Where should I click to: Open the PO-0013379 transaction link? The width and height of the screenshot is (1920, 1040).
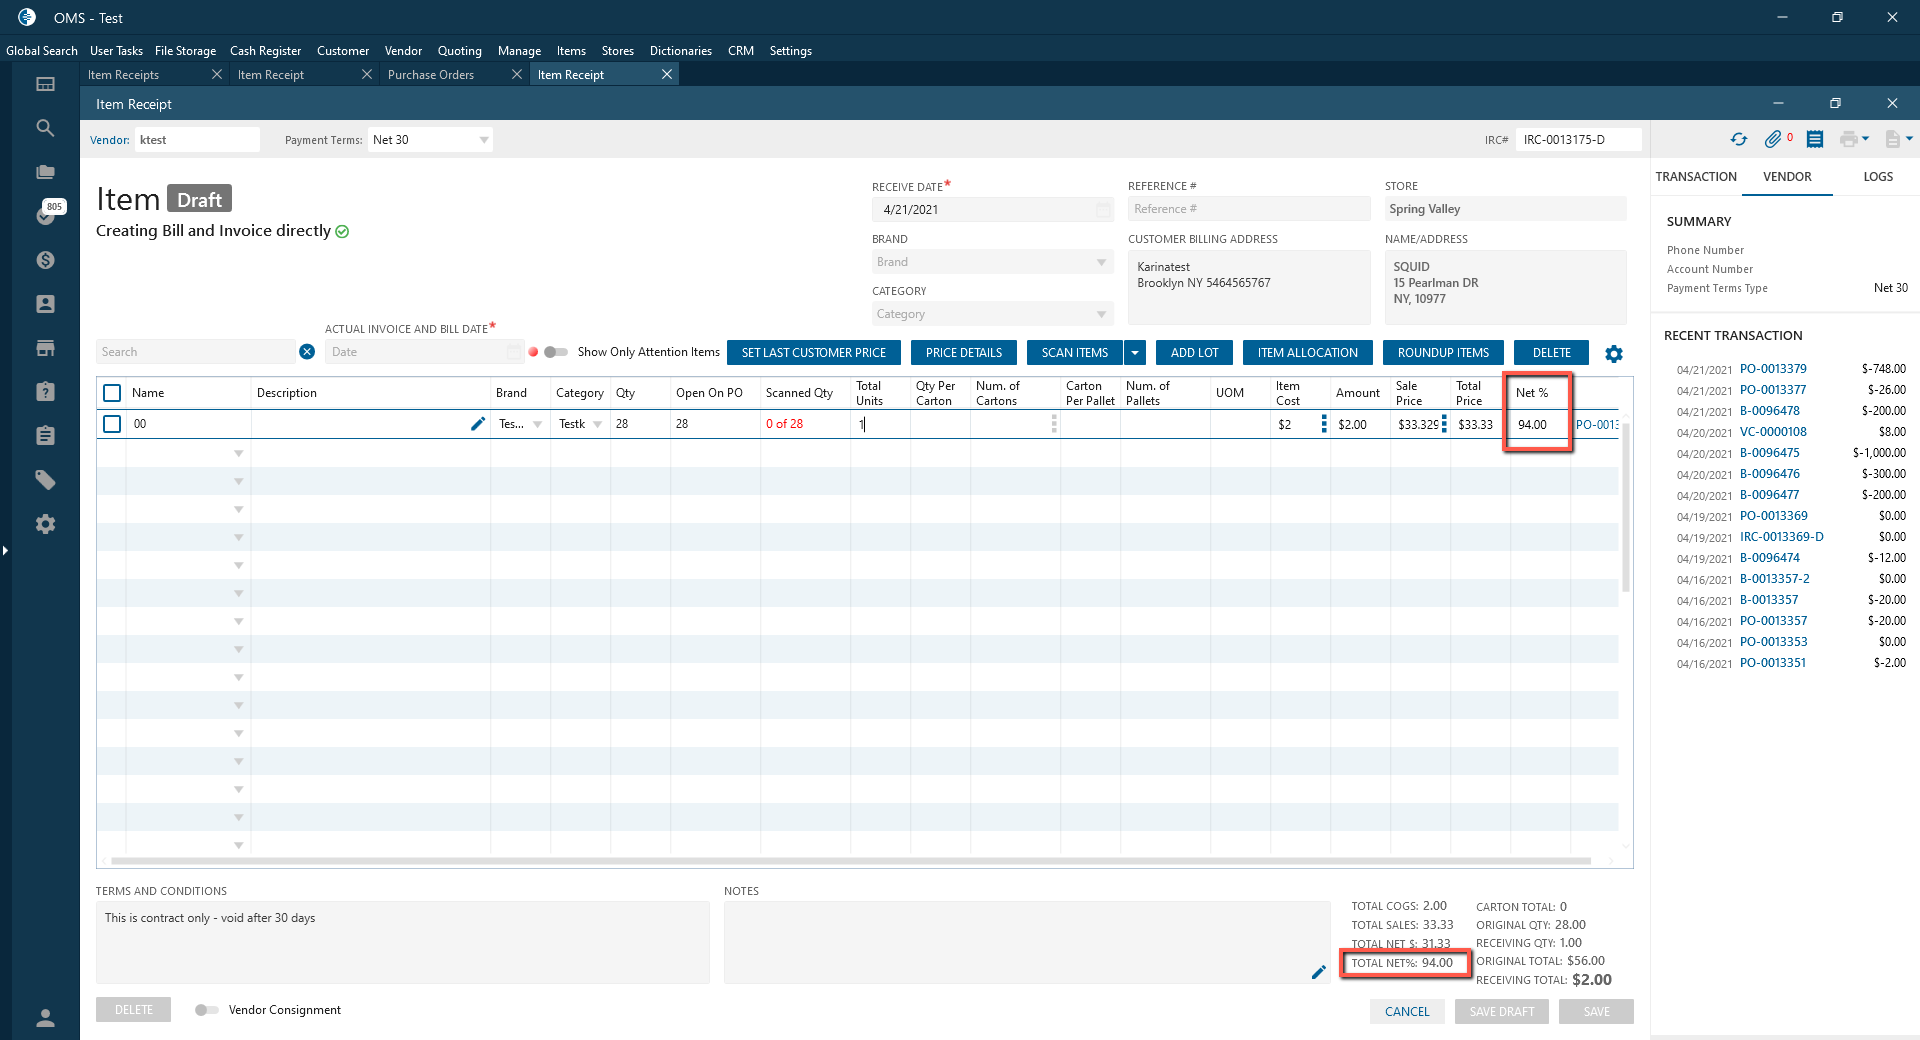pos(1773,369)
